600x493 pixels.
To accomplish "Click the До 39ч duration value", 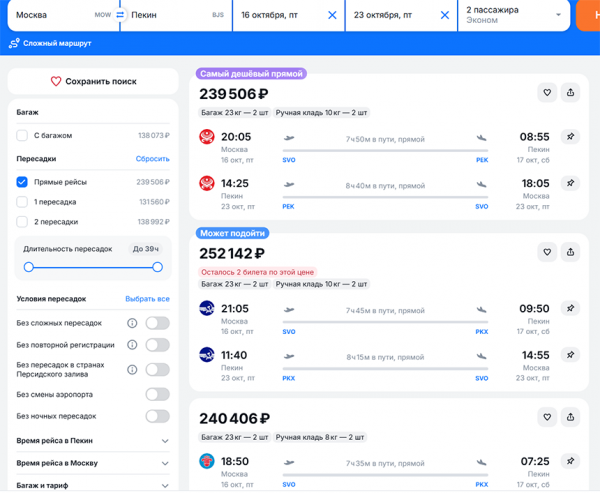I will [145, 249].
